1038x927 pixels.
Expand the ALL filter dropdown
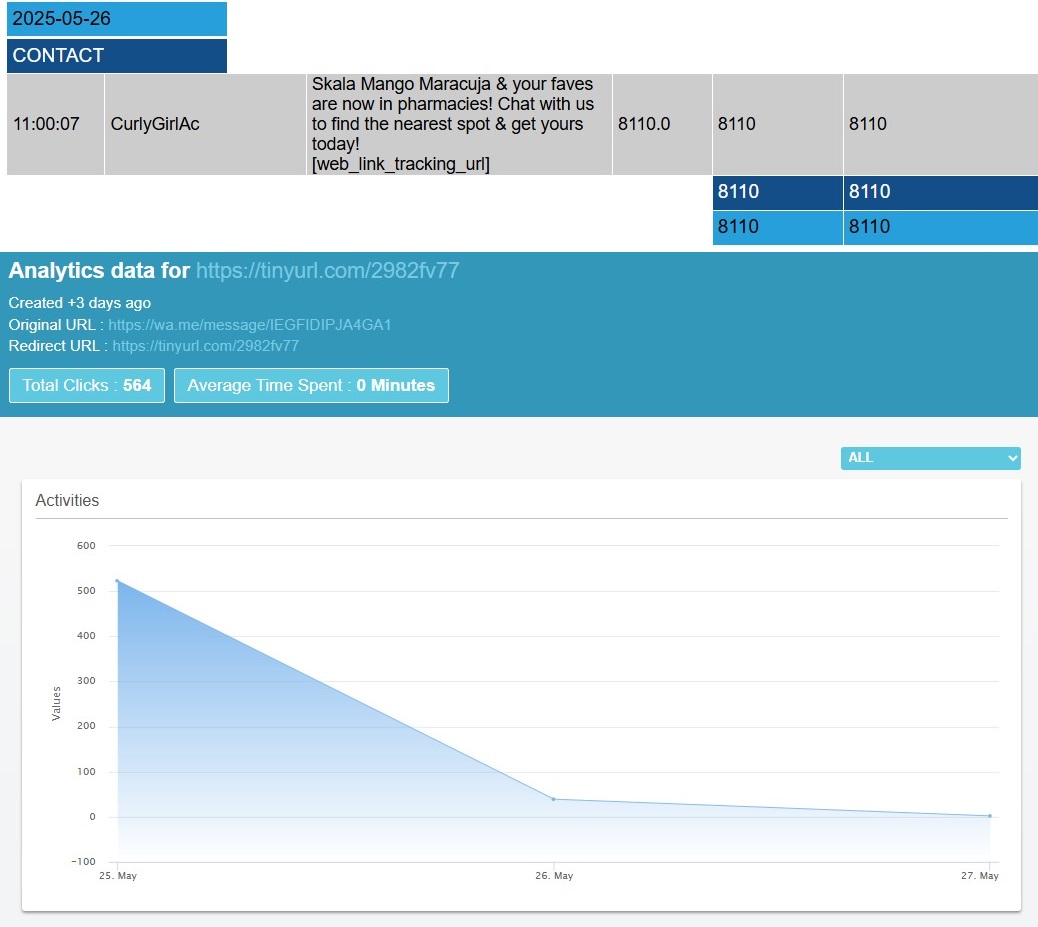click(930, 458)
